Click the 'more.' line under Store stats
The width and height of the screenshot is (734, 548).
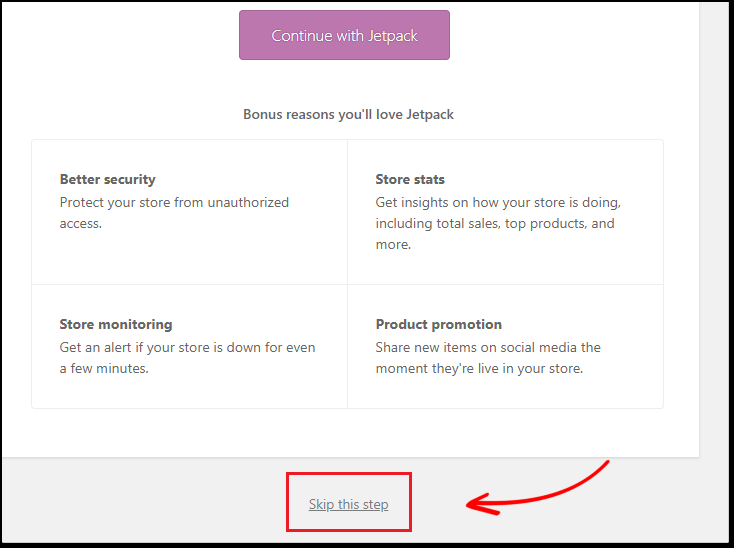tap(393, 245)
